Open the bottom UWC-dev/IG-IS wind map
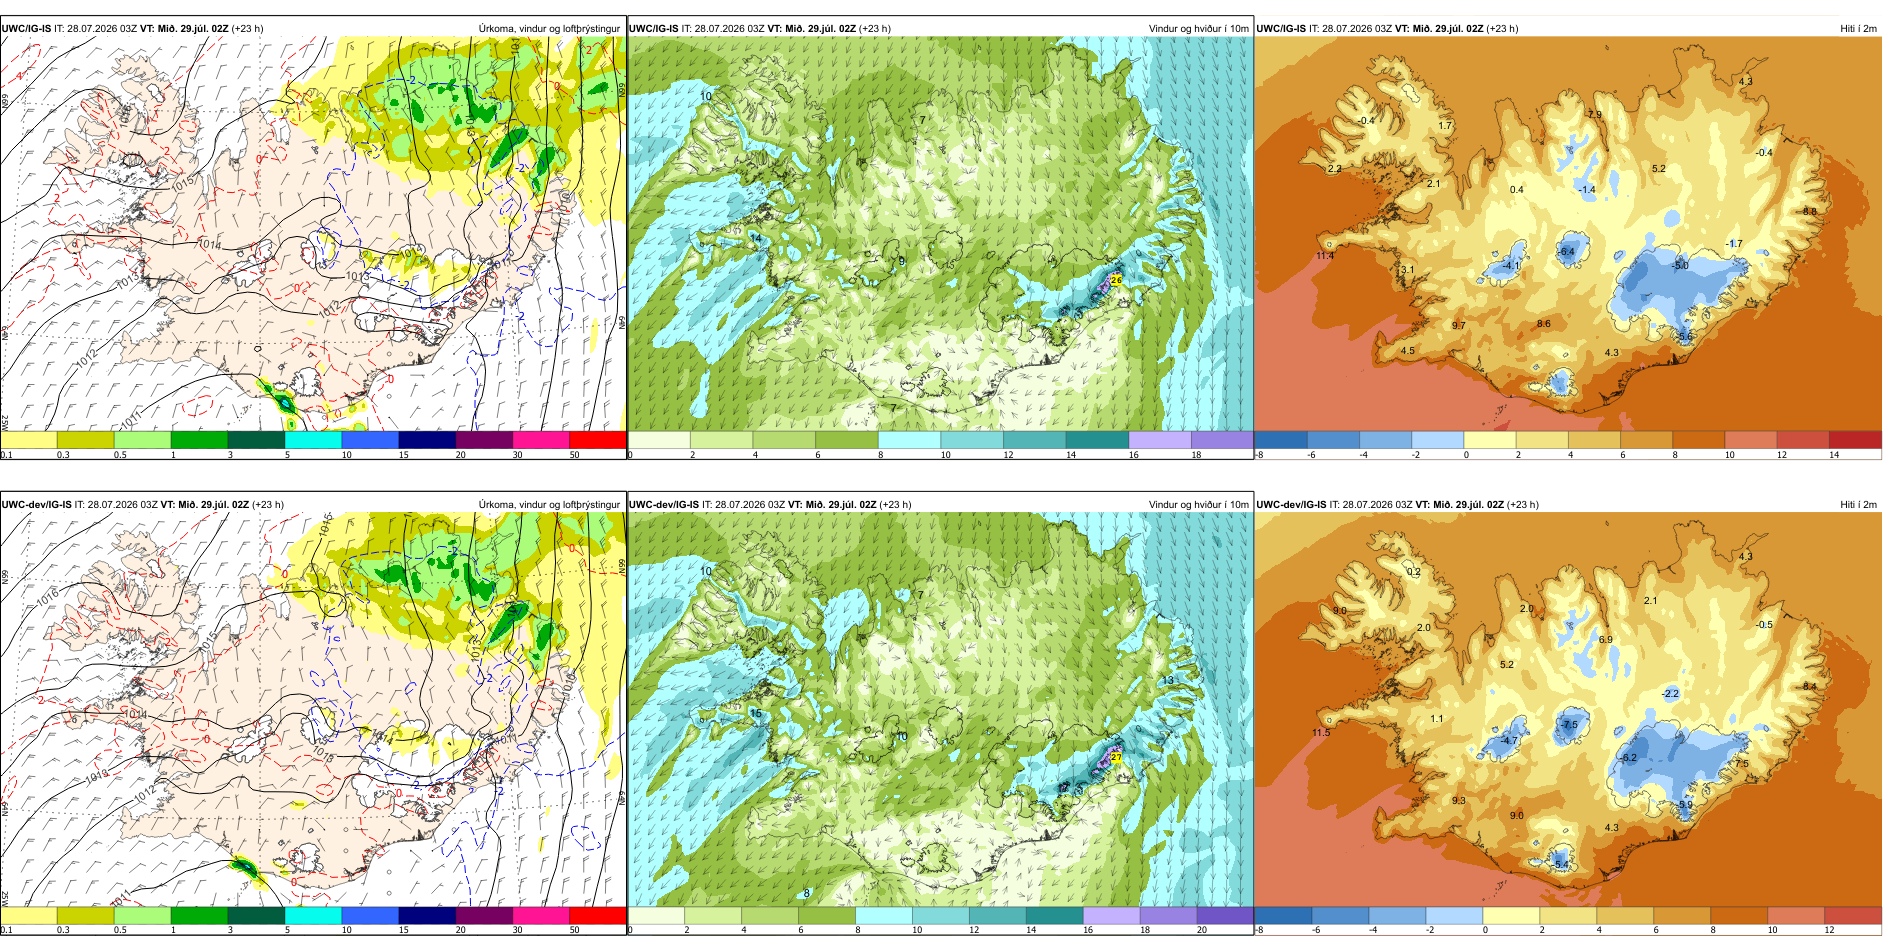 tap(940, 714)
